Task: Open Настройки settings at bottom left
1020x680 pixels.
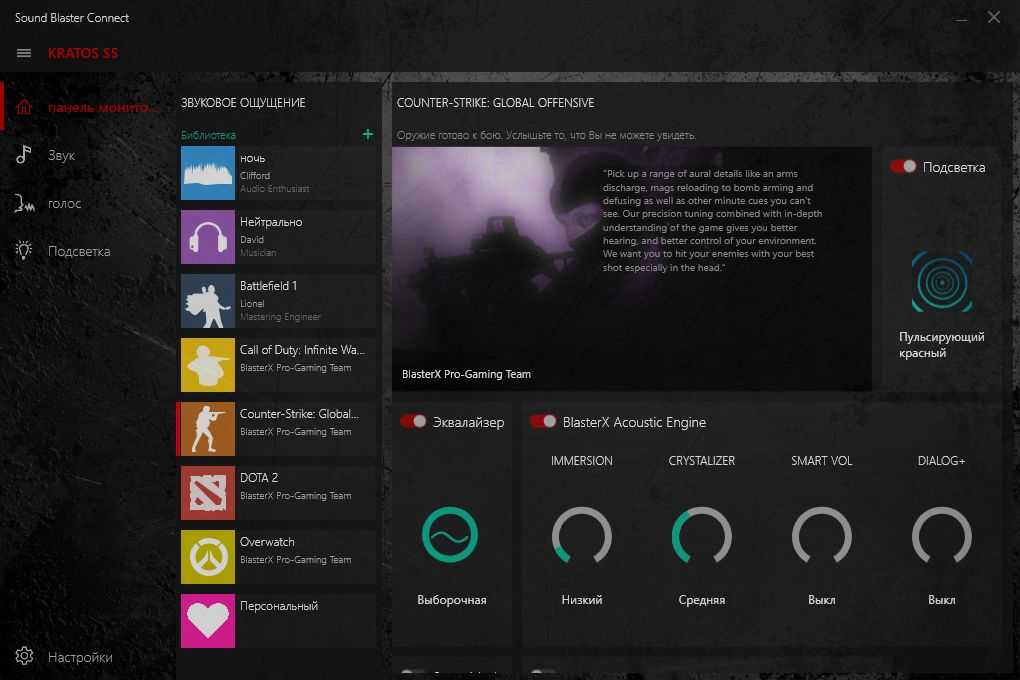Action: coord(79,657)
